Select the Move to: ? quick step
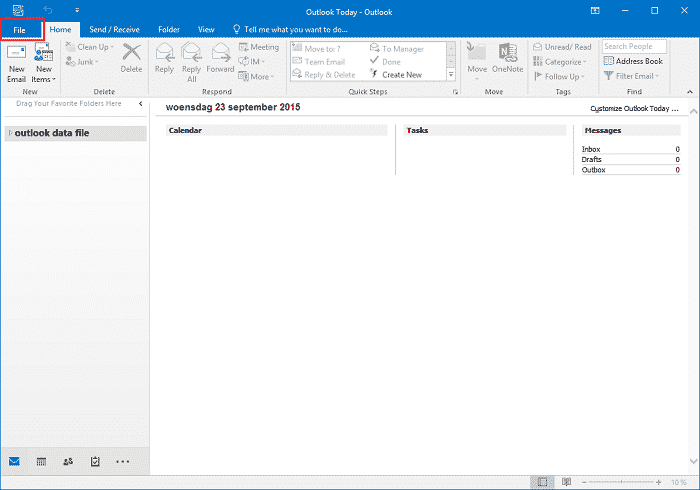 pos(317,49)
